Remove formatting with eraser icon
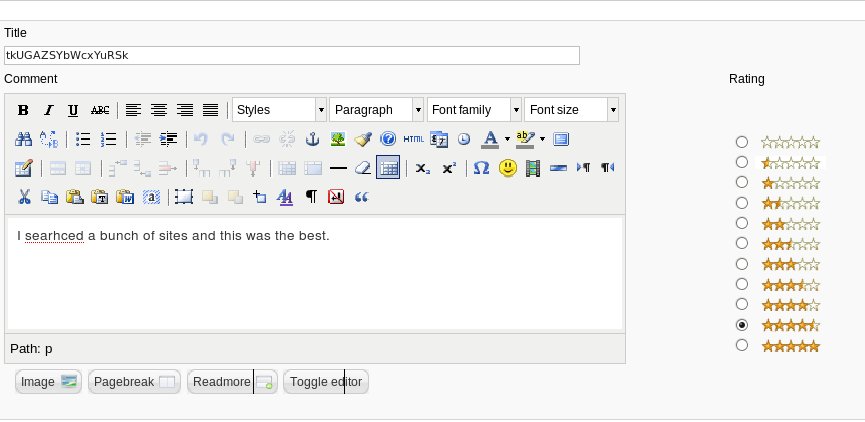865x422 pixels. click(362, 168)
